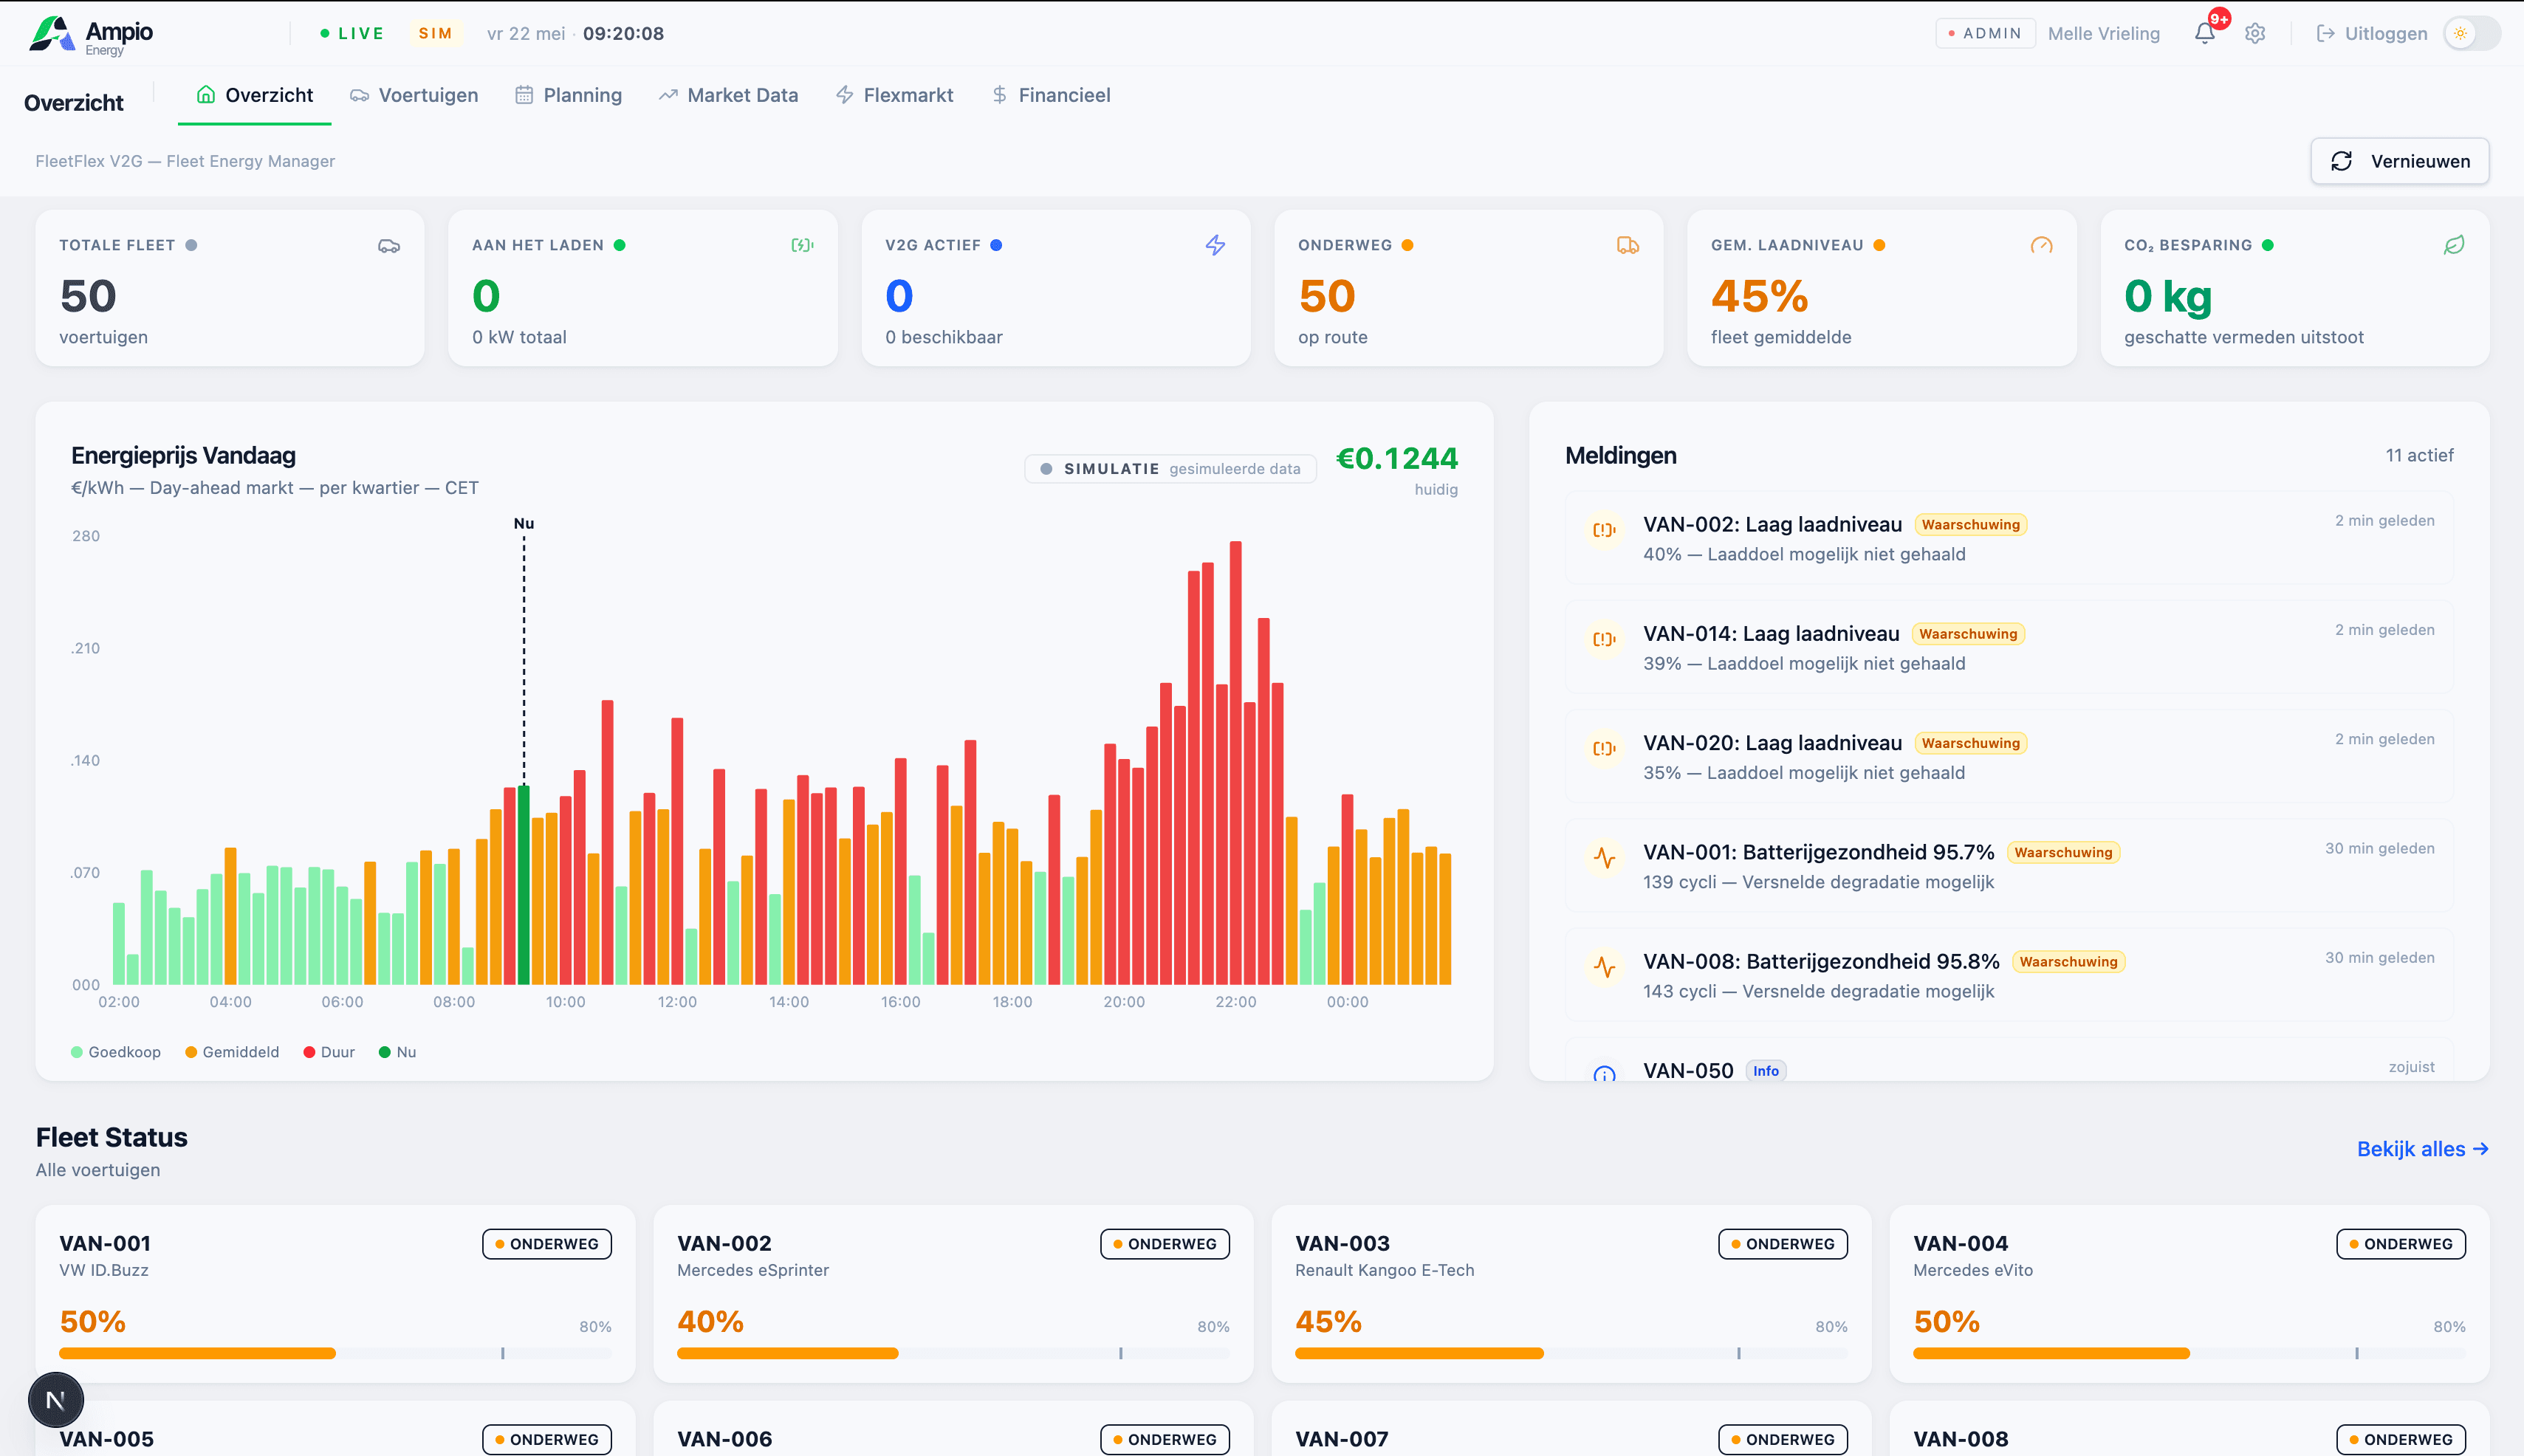Open VAN-002: Laag laadniveau alert
This screenshot has width=2524, height=1456.
(2009, 538)
